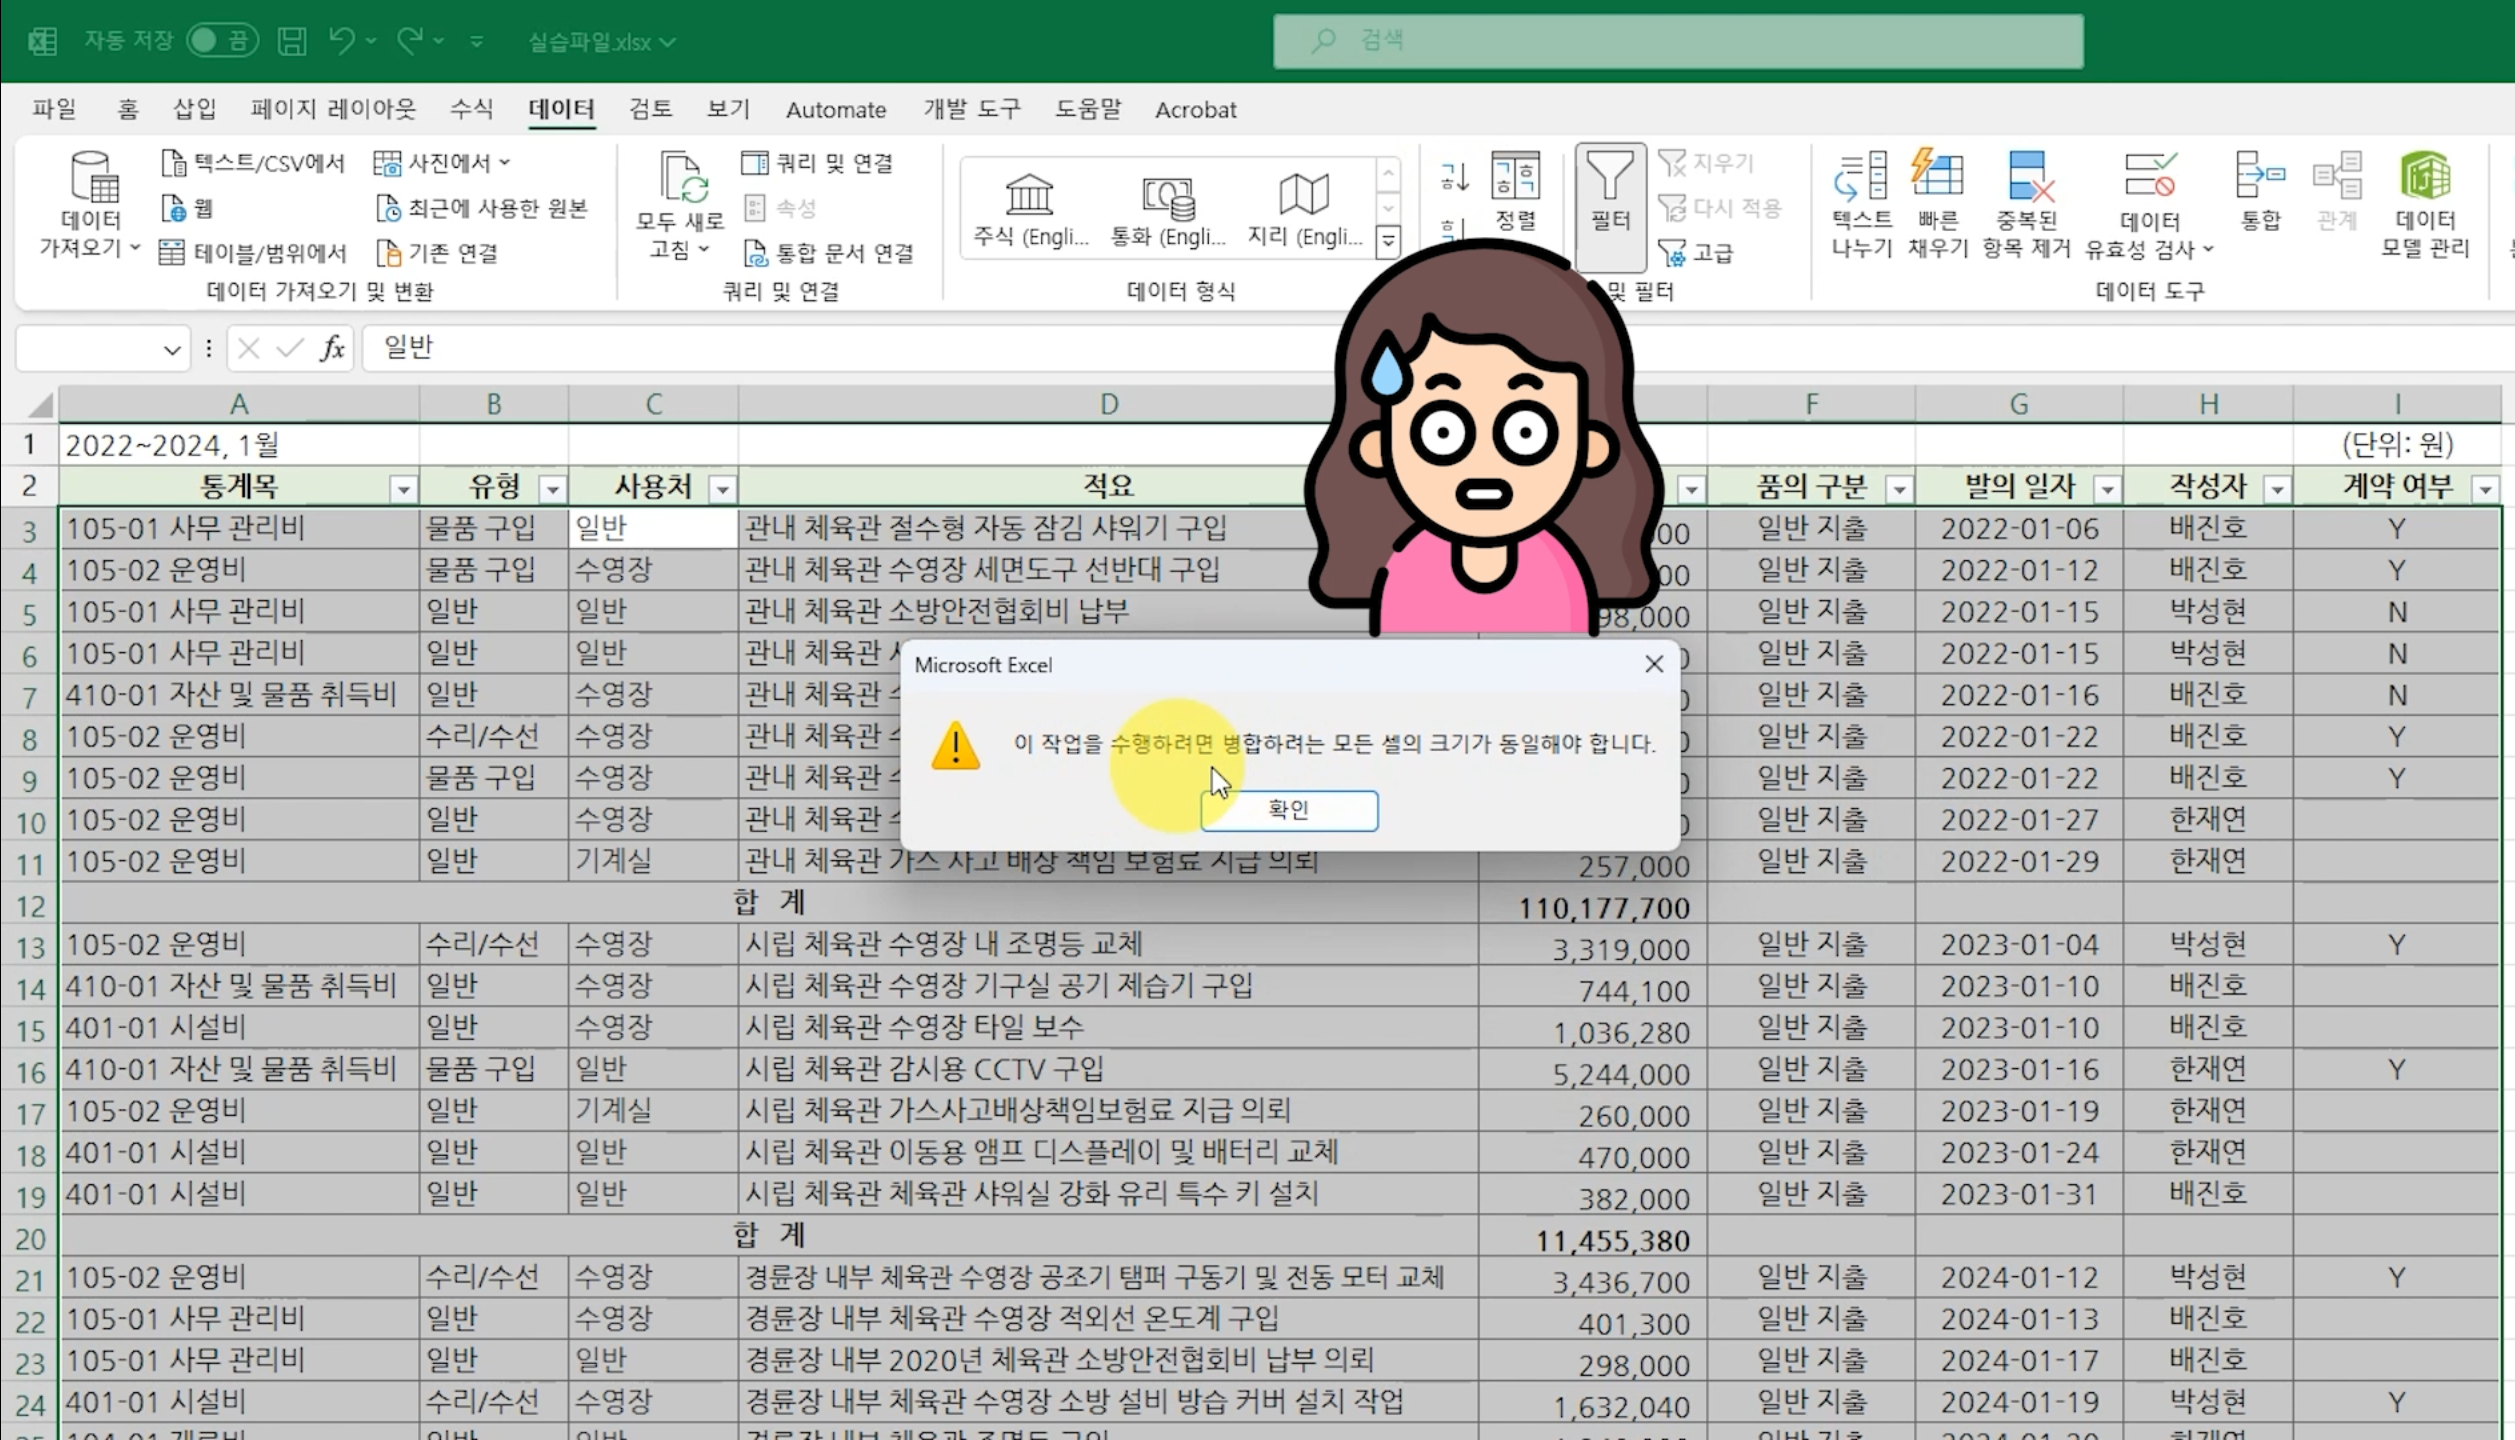The image size is (2515, 1440).
Task: Open the 삽입 ribbon tab
Action: [x=194, y=109]
